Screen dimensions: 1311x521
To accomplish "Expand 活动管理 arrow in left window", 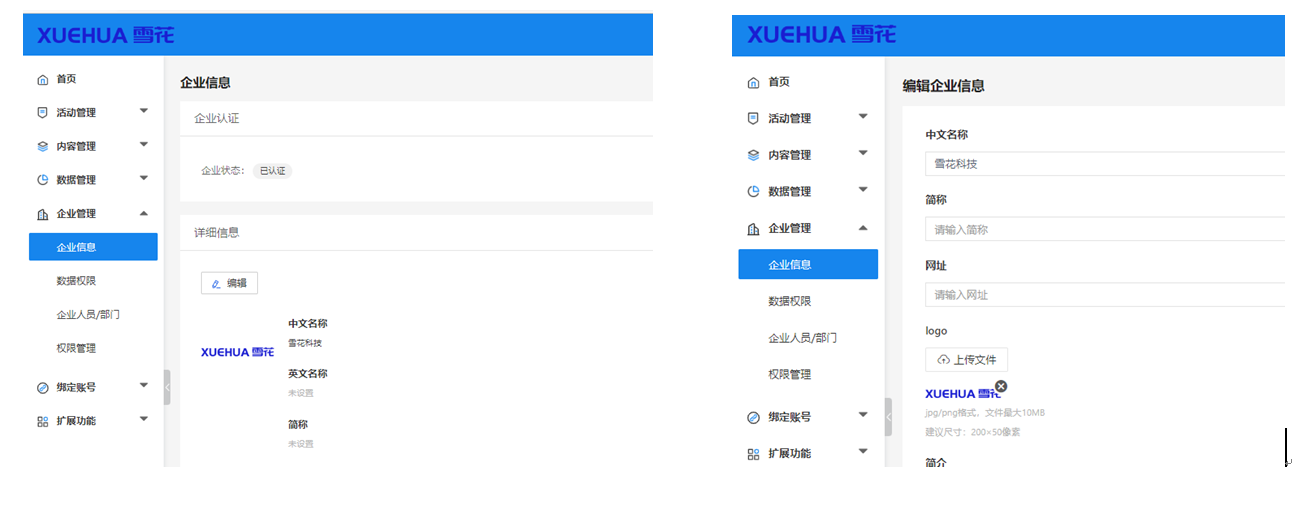I will pyautogui.click(x=144, y=111).
